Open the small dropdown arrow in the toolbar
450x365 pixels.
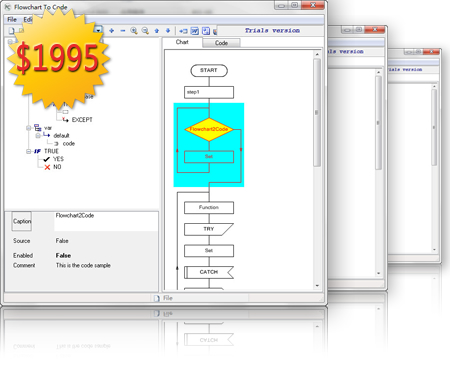coord(99,30)
